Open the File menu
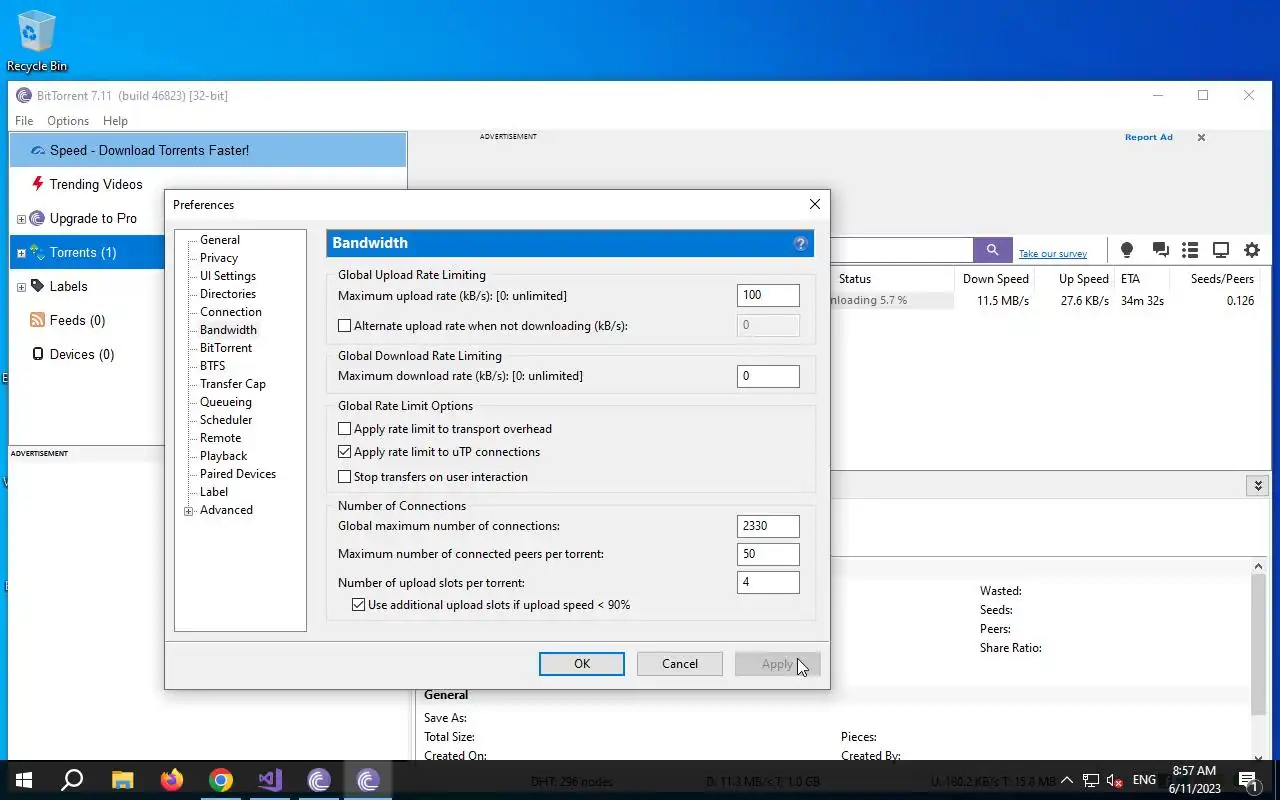Image resolution: width=1280 pixels, height=800 pixels. click(24, 120)
